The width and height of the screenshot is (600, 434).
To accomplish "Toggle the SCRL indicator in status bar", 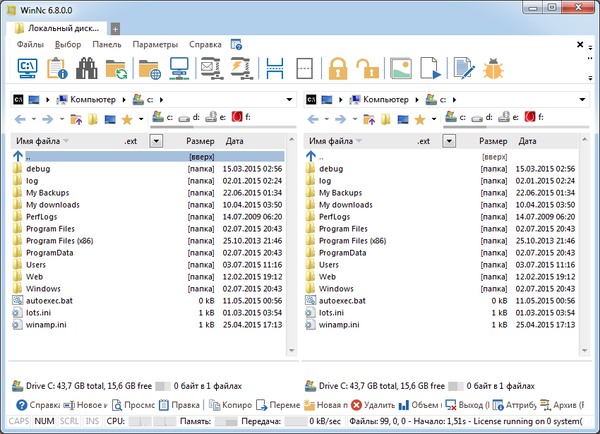I will click(70, 422).
